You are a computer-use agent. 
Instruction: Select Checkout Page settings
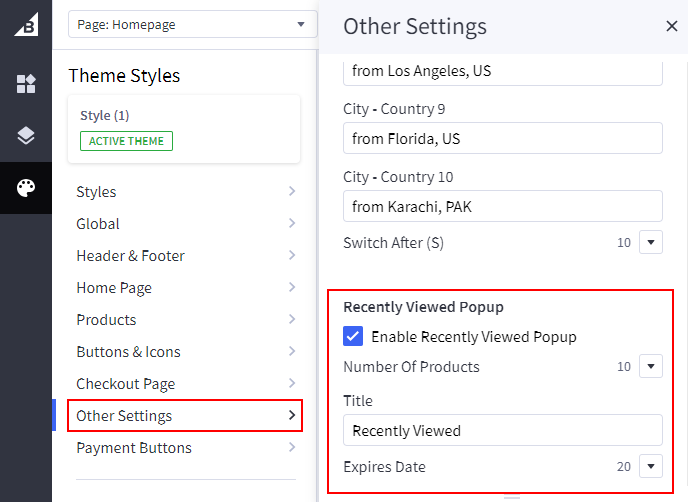point(185,384)
